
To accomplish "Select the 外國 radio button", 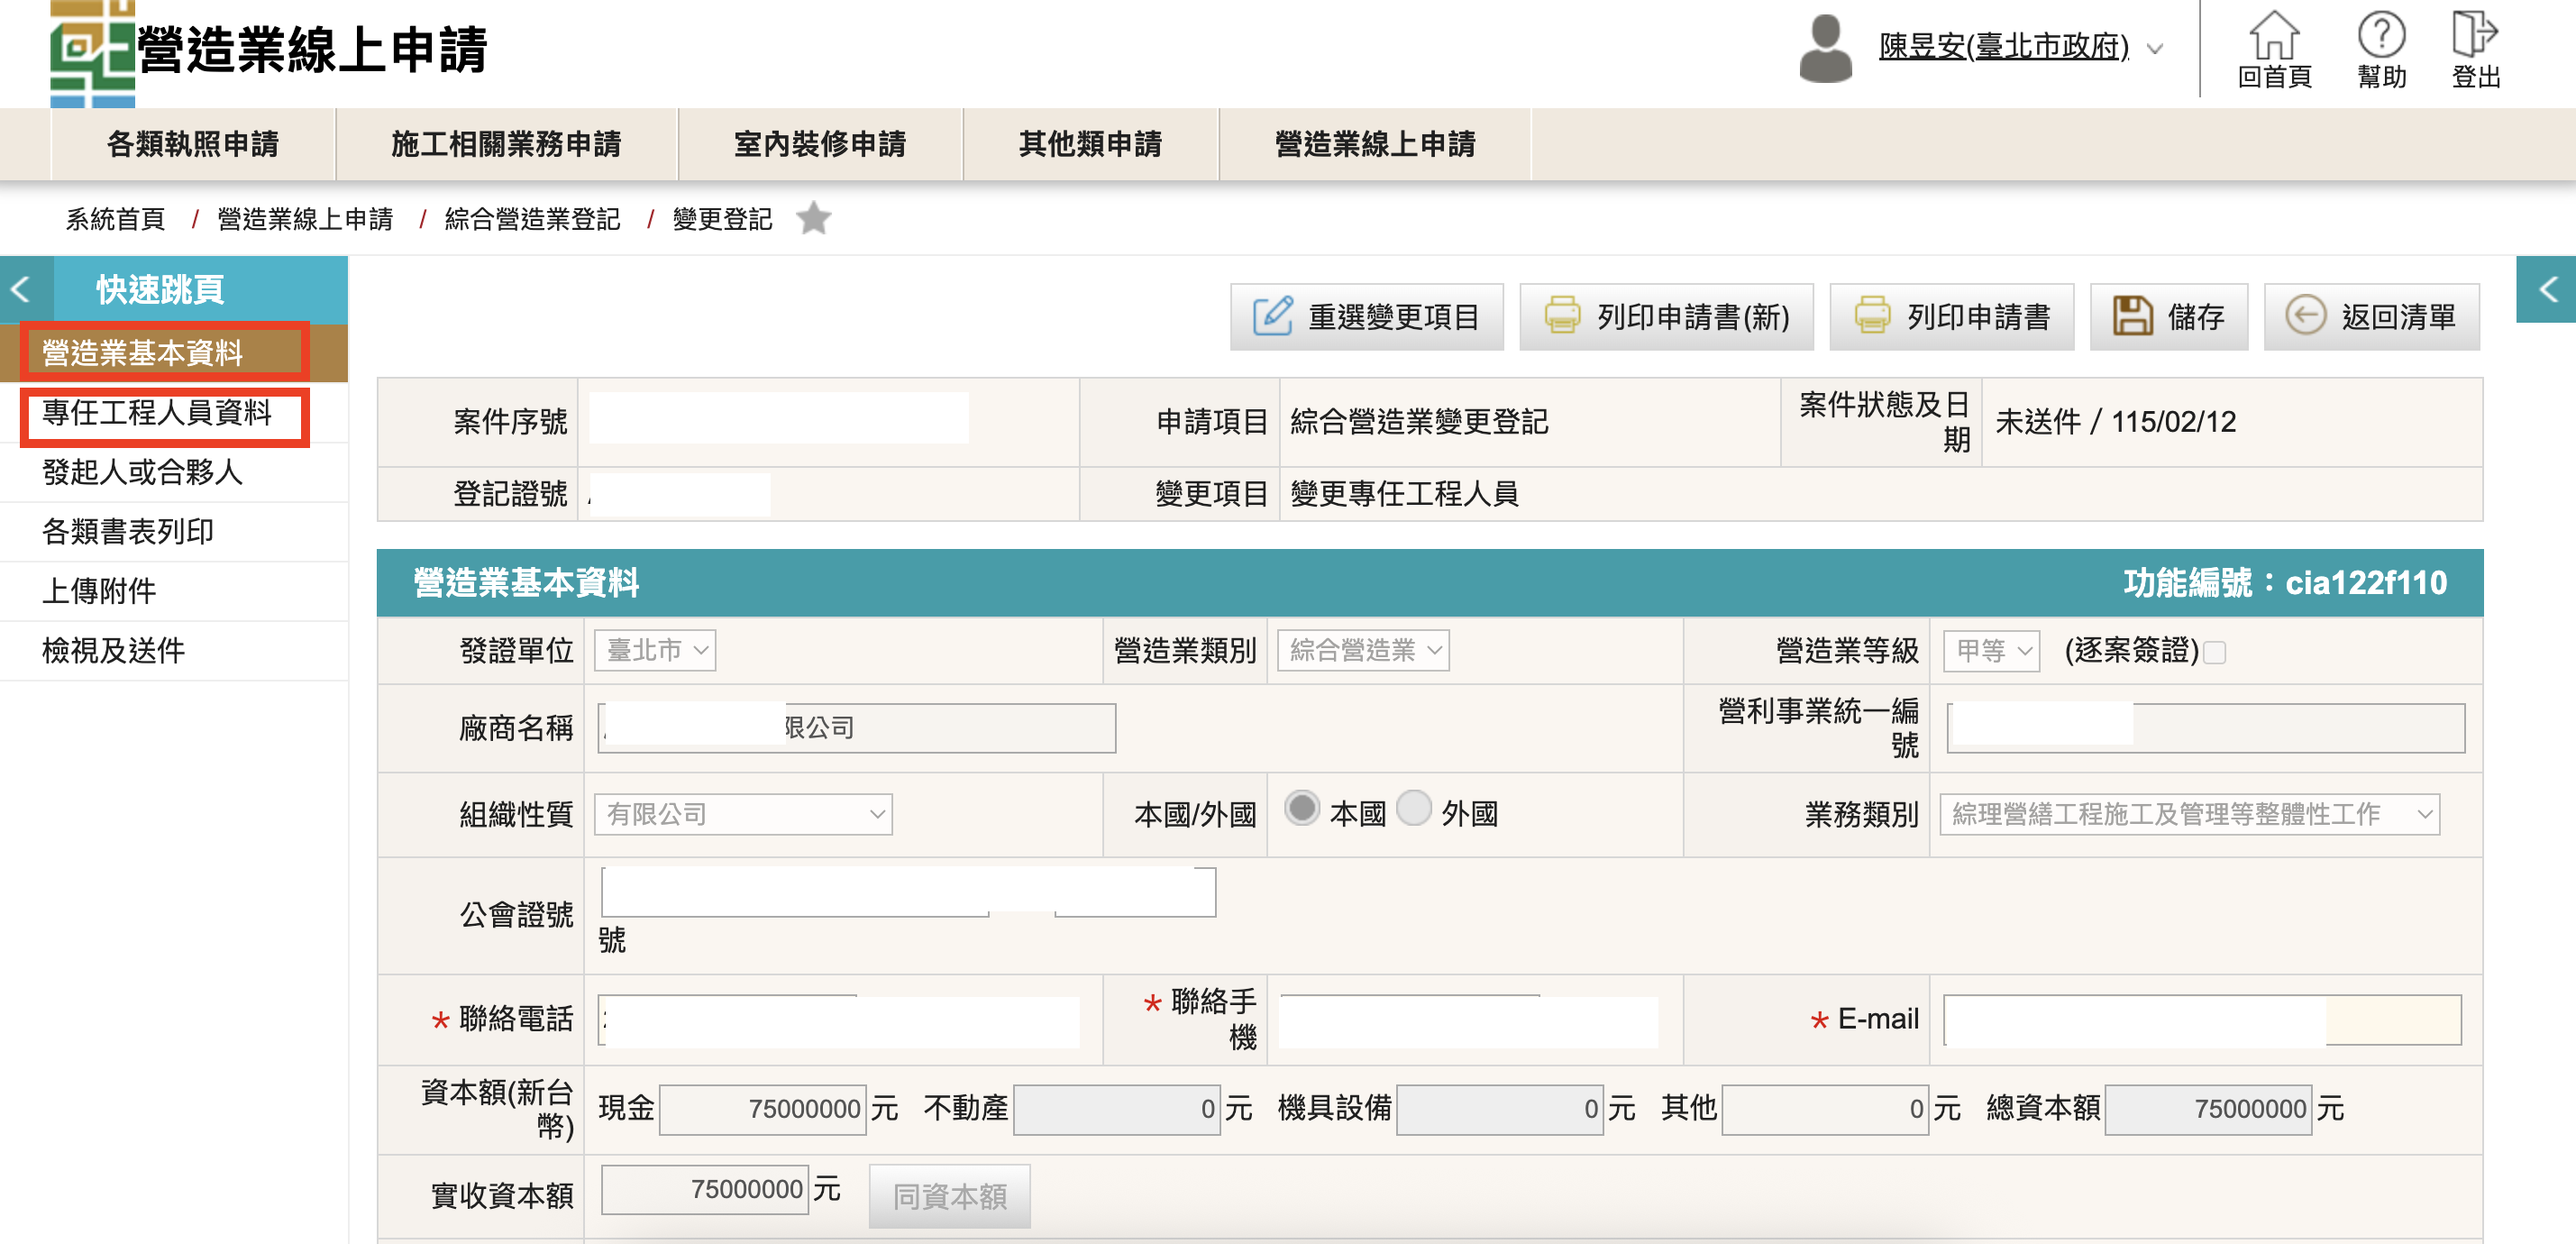I will pos(1414,808).
